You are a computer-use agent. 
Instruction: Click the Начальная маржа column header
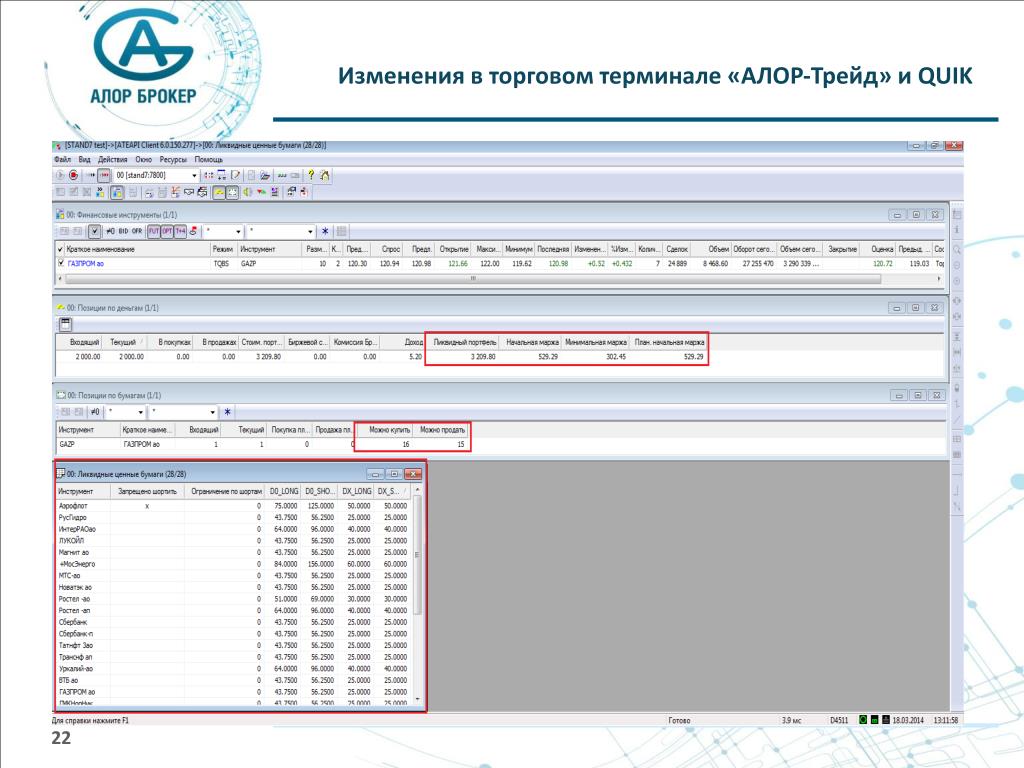click(x=532, y=342)
